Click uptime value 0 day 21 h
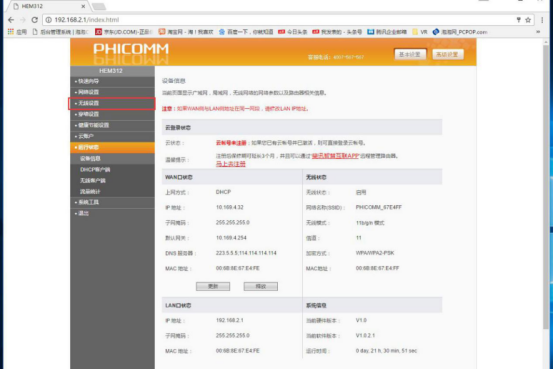Viewport: 554px width, 369px height. [x=386, y=351]
